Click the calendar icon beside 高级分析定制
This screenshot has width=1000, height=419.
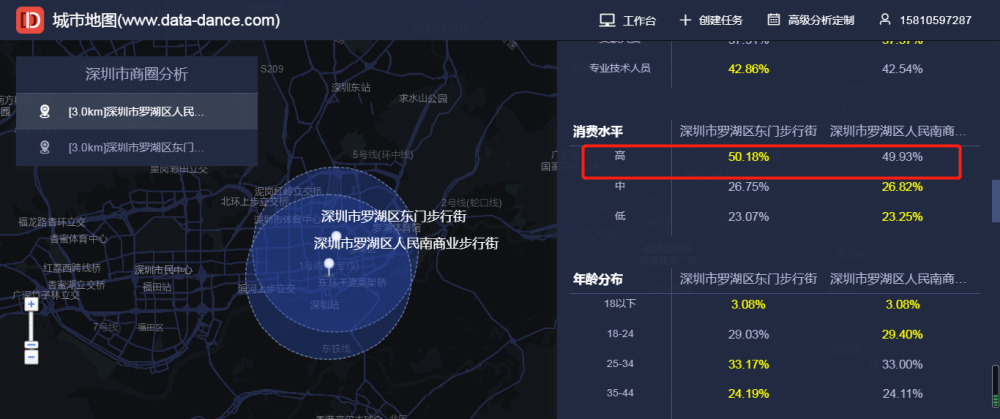(774, 20)
